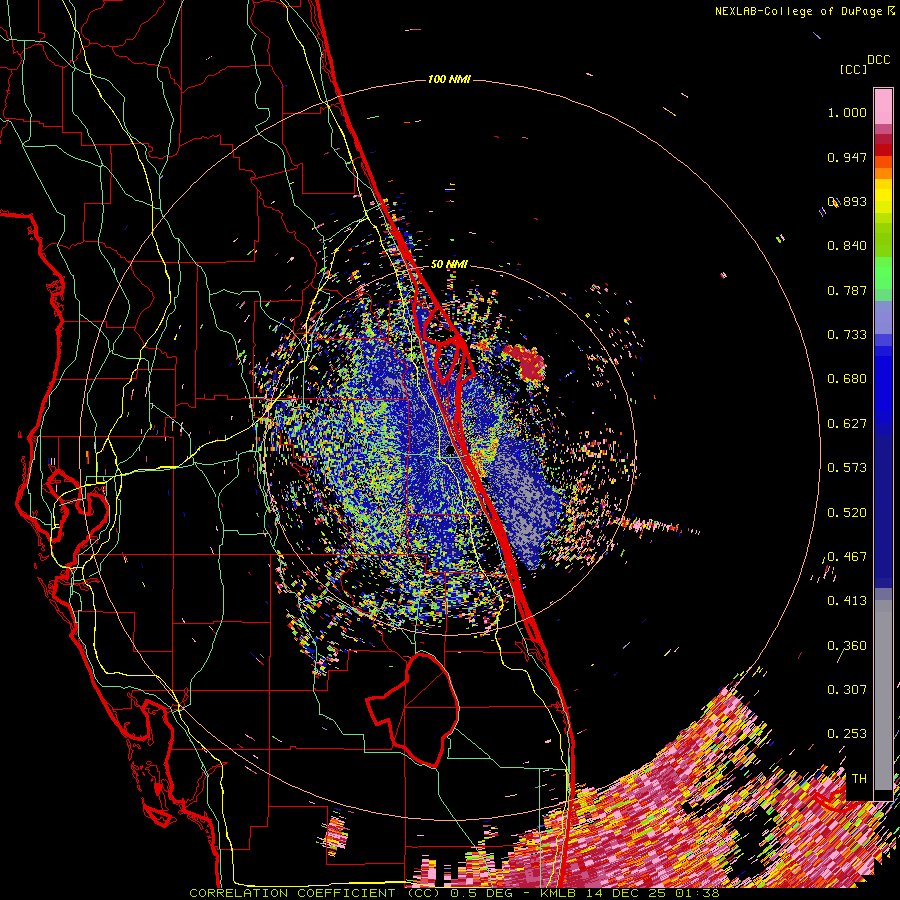
Task: Click the 0.893 value on the color scale
Action: pos(847,201)
